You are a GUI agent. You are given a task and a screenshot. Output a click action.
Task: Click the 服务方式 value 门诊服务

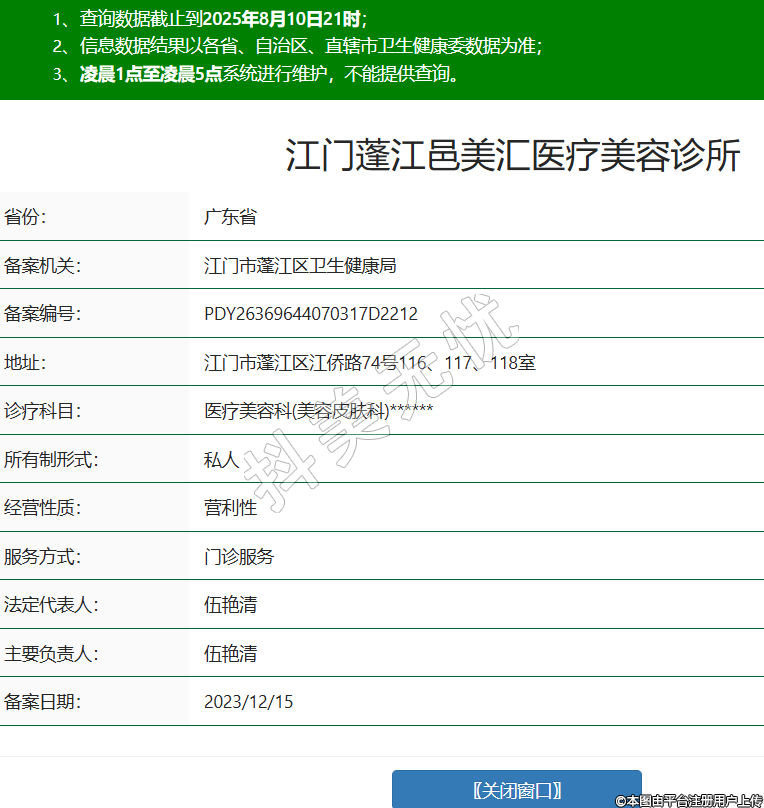coord(239,557)
